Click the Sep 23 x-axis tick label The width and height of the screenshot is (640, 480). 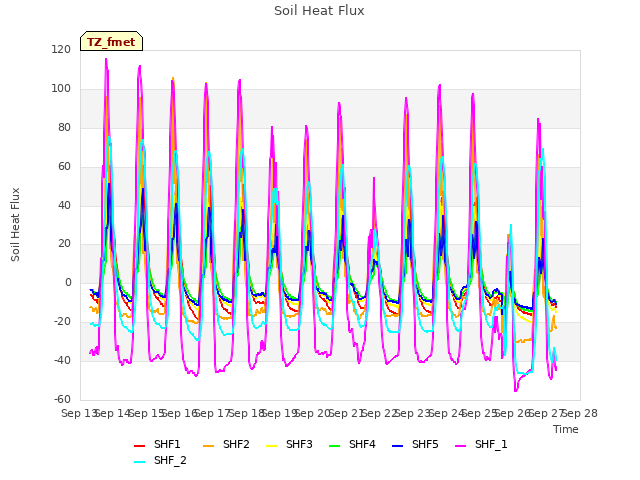(x=413, y=413)
